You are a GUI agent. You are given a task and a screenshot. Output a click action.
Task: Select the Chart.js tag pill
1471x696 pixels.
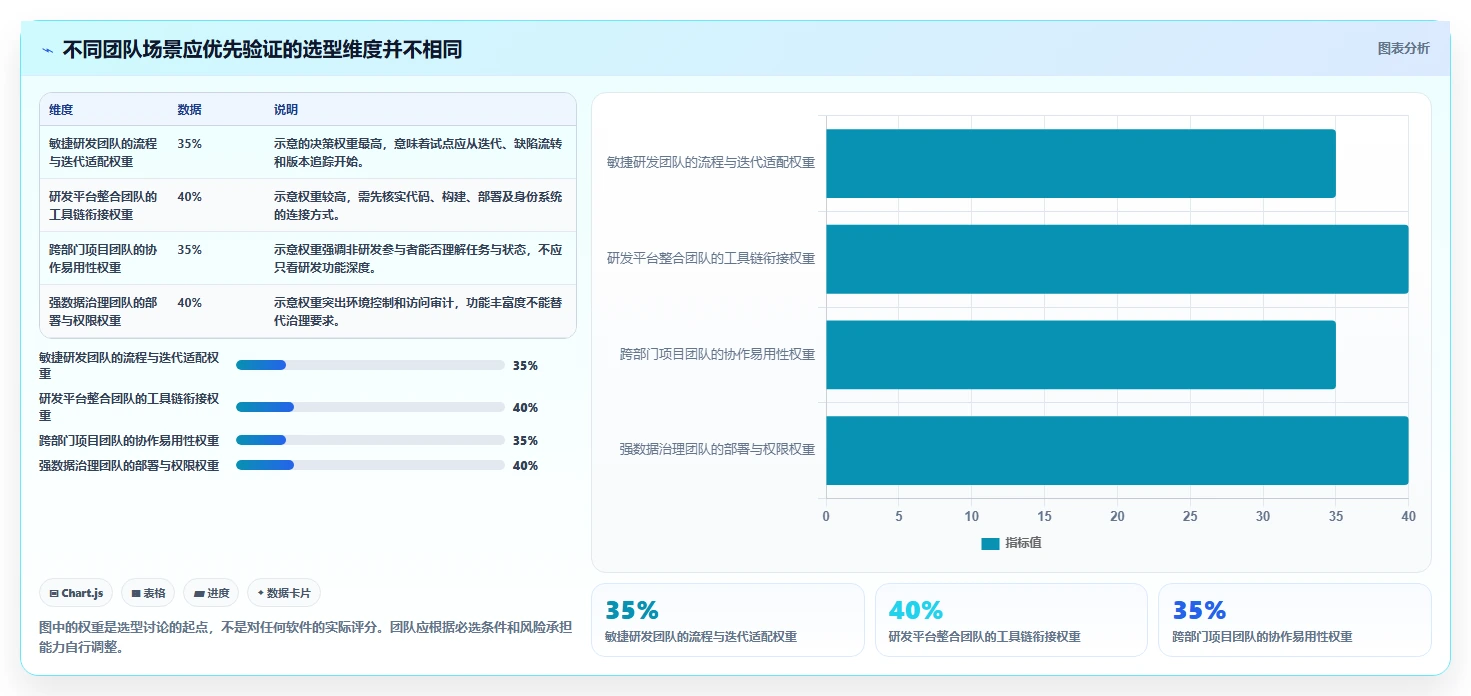coord(76,593)
